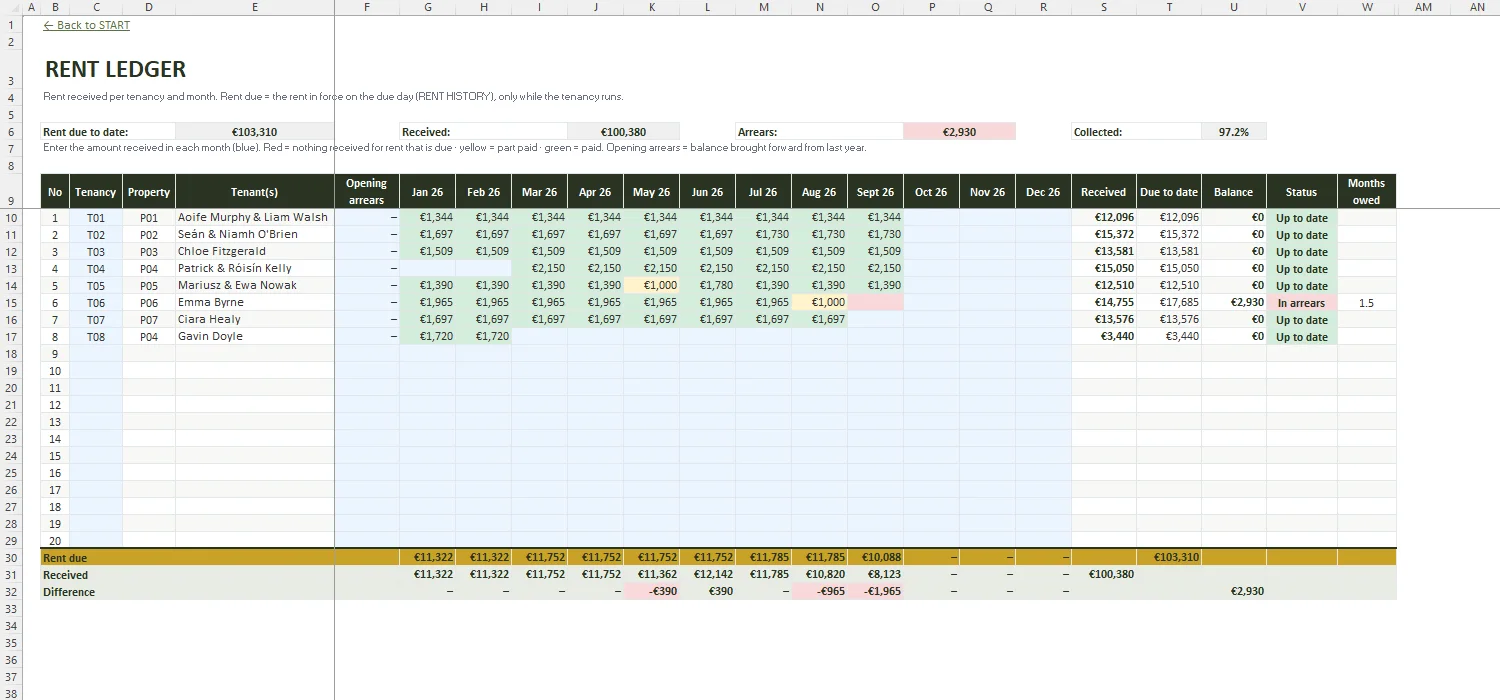The image size is (1500, 700).
Task: Select tenant cell Patrick & Róisín Kelly
Action: (x=255, y=268)
